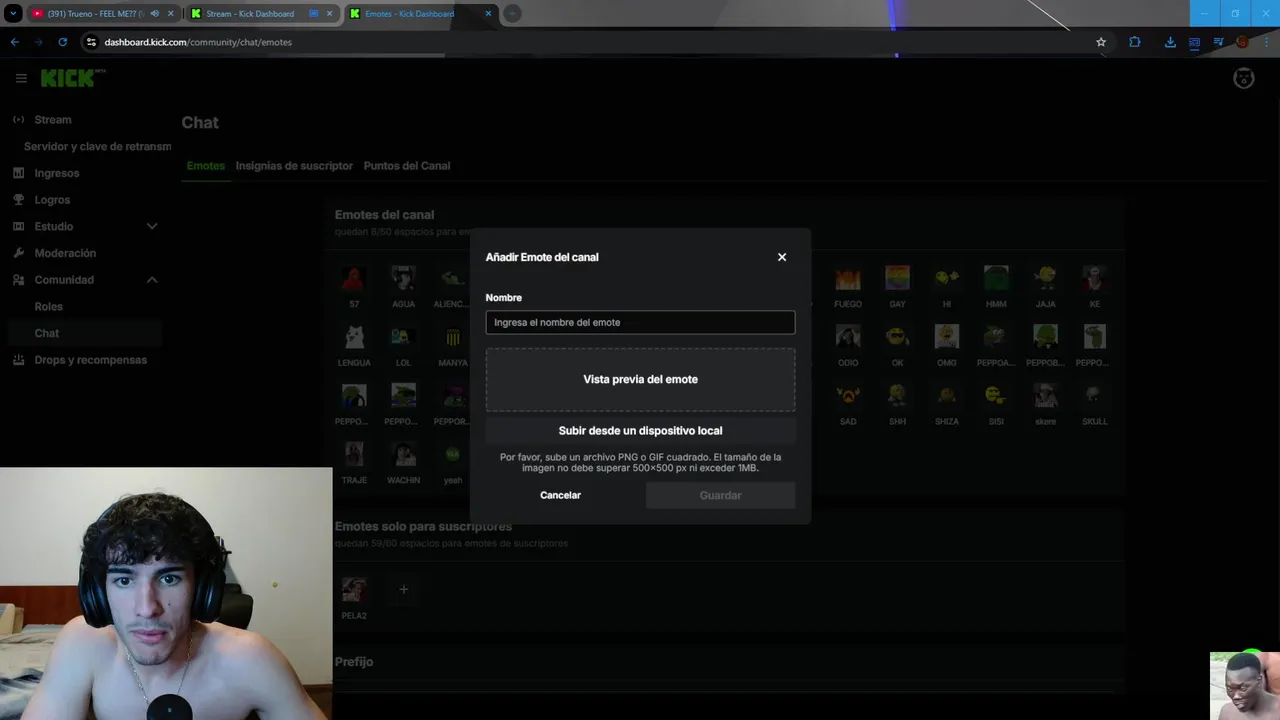The image size is (1280, 720).
Task: Switch to Puntos del Canal tab
Action: 407,166
